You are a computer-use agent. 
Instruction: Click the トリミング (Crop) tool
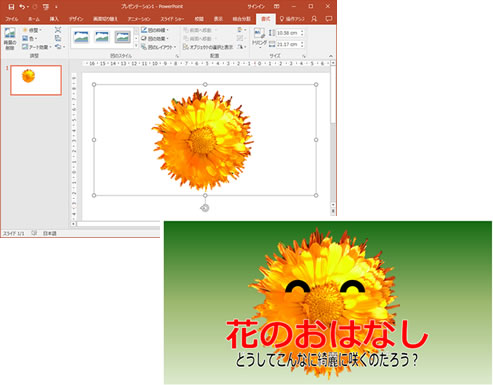coord(259,38)
